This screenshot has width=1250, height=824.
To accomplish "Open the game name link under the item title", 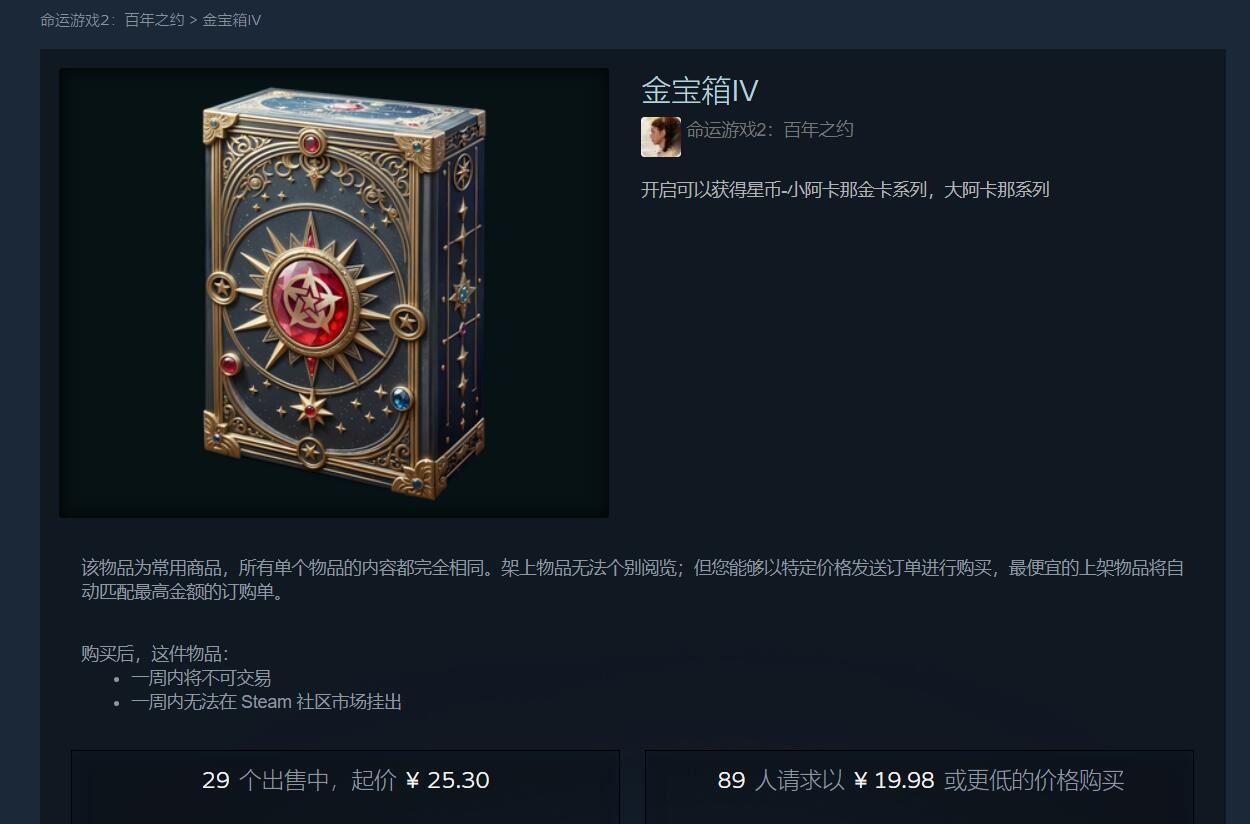I will click(769, 129).
